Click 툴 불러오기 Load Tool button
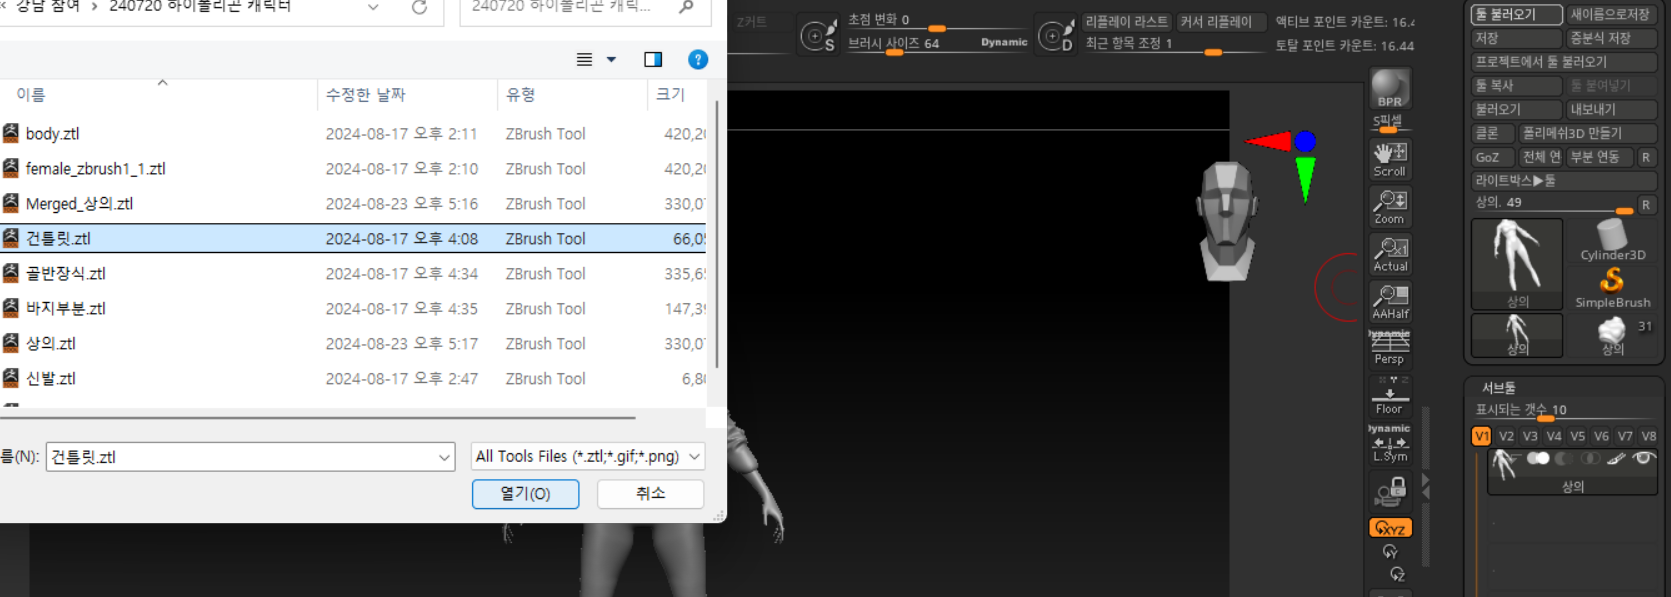The height and width of the screenshot is (597, 1671). (x=1516, y=14)
